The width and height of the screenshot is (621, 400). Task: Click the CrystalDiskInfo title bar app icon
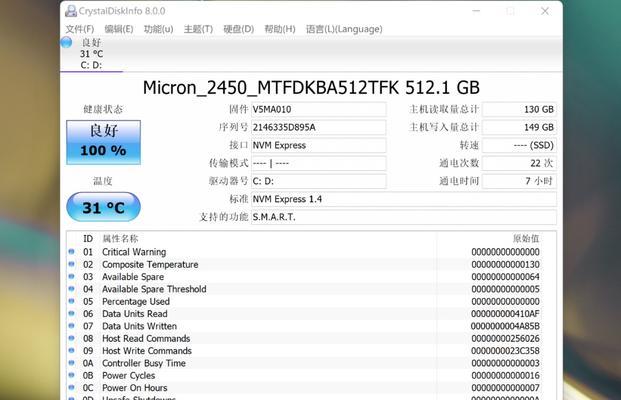click(71, 11)
